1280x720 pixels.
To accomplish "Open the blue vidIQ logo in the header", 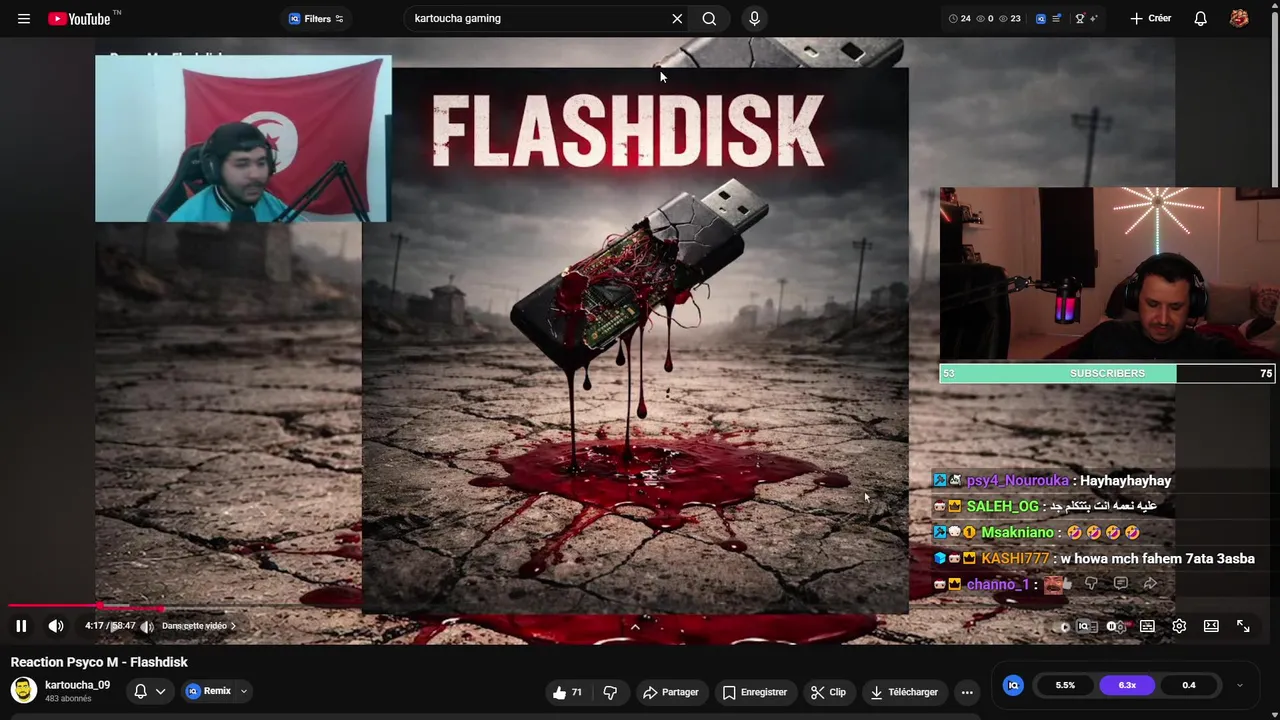I will pos(1041,18).
